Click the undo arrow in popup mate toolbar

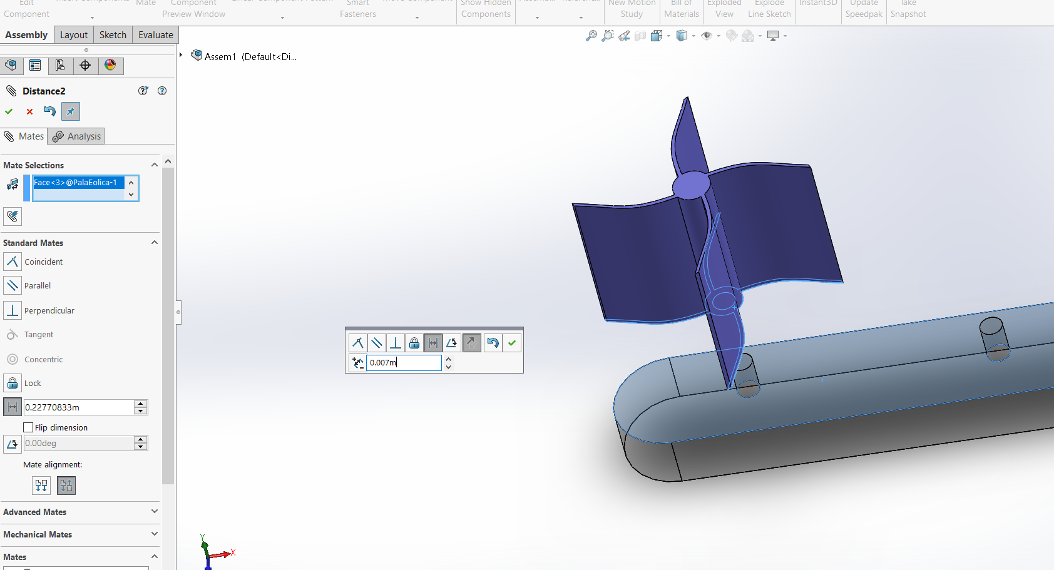pyautogui.click(x=492, y=343)
